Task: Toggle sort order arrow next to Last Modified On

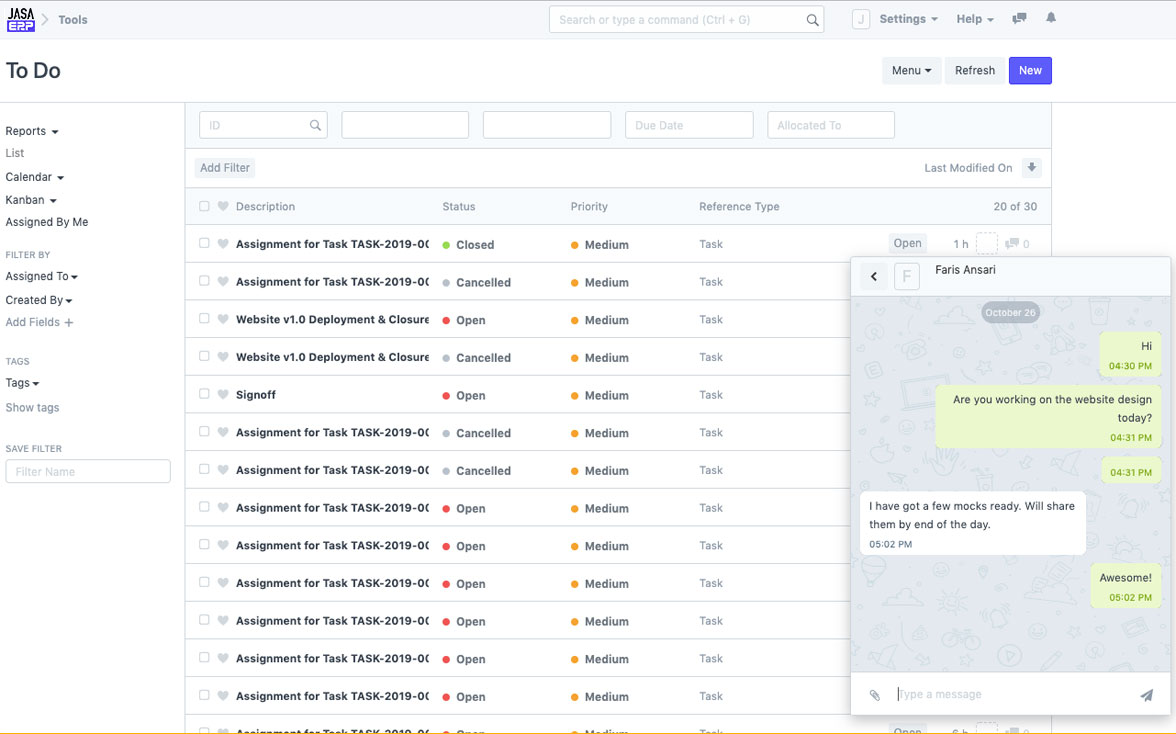Action: [1032, 168]
